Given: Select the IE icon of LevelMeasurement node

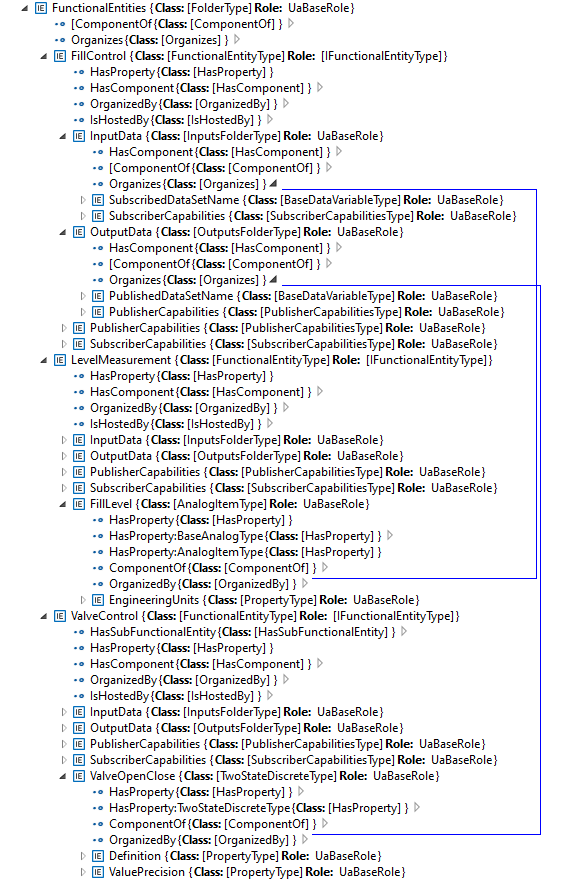Looking at the screenshot, I should [60, 360].
